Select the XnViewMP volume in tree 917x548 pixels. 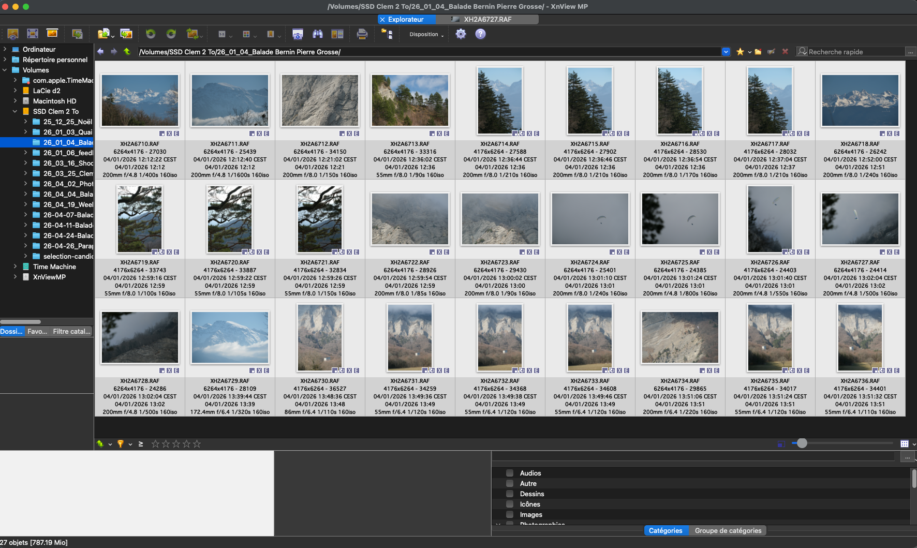pos(49,277)
